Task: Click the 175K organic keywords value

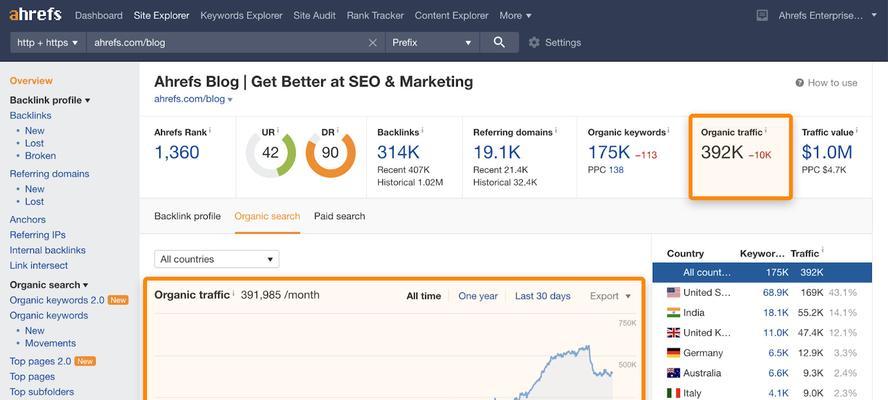Action: [609, 152]
